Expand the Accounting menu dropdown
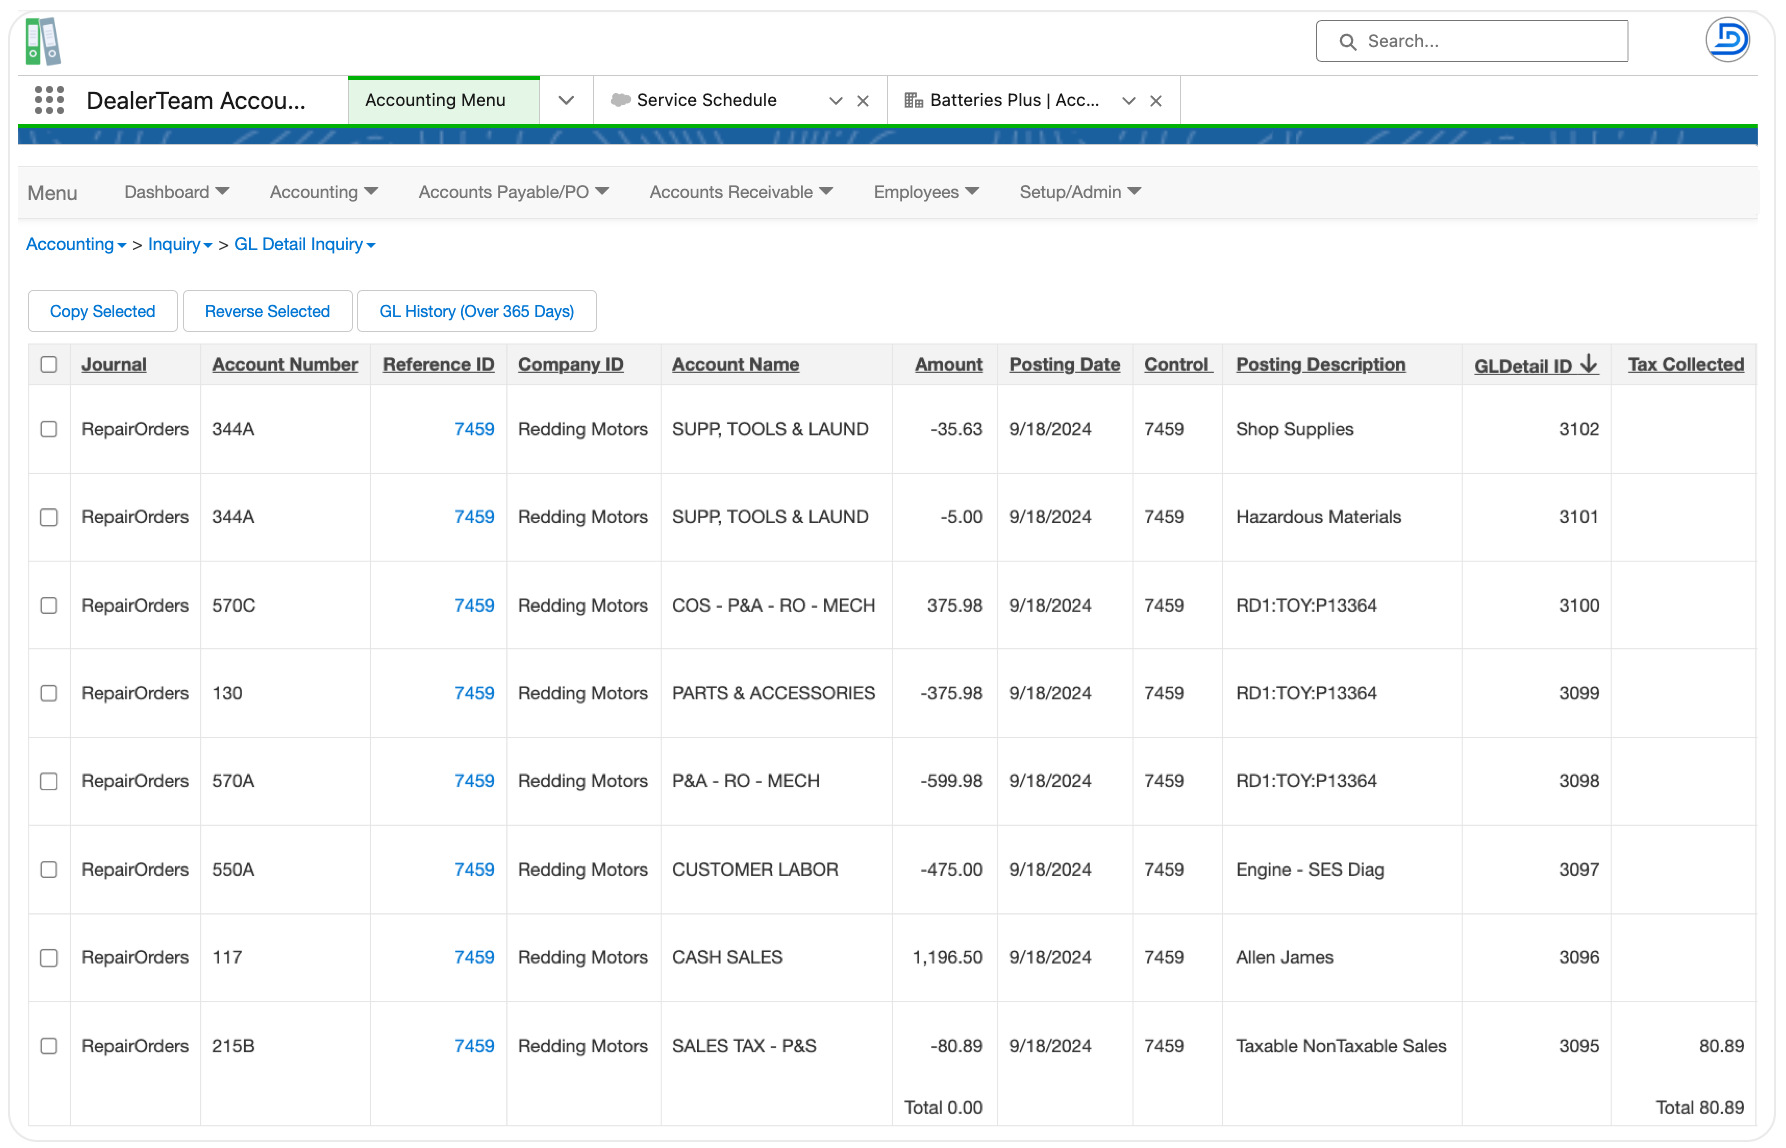The width and height of the screenshot is (1786, 1148). pyautogui.click(x=324, y=192)
